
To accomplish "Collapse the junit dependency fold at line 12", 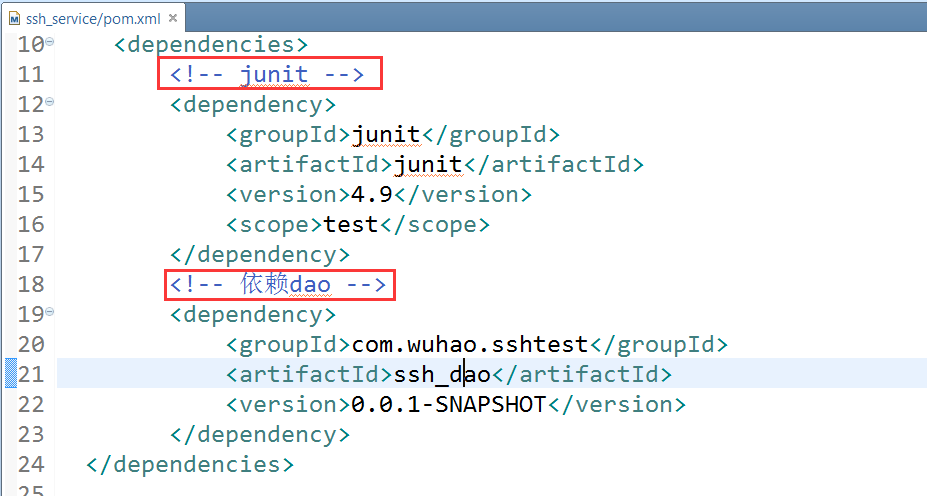I will point(50,102).
